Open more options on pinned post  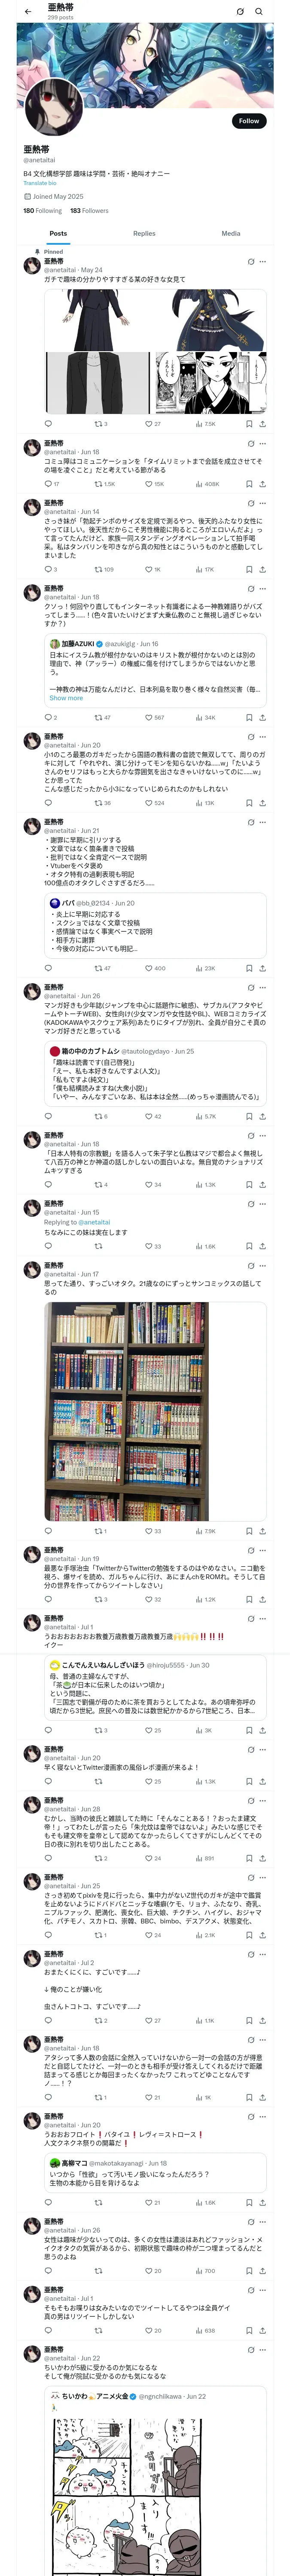[263, 262]
